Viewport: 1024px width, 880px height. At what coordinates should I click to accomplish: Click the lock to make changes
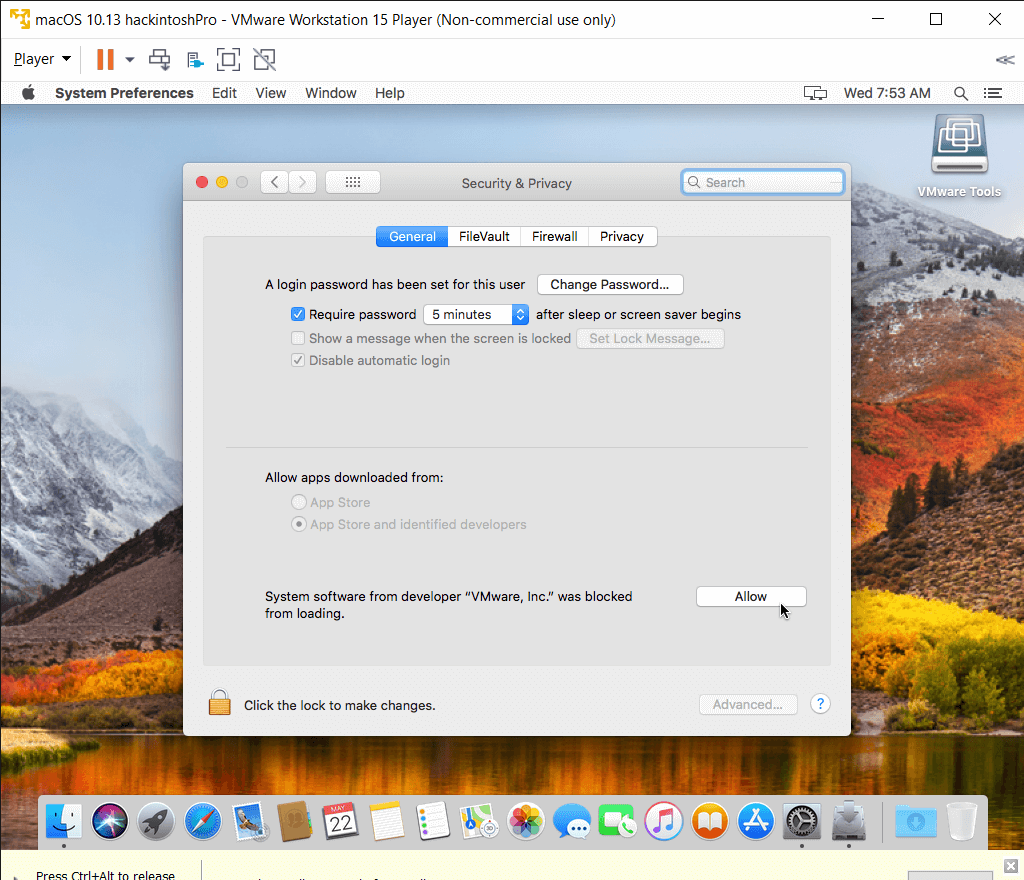219,703
